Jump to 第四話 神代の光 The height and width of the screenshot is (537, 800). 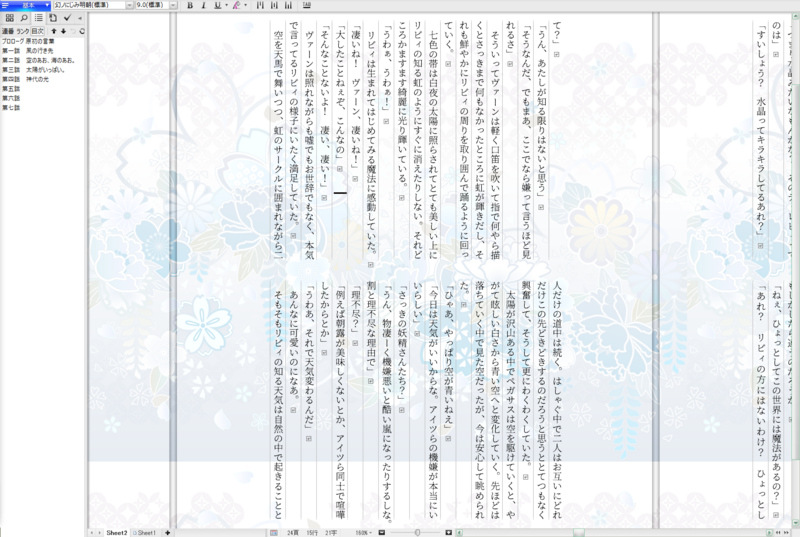tap(26, 79)
